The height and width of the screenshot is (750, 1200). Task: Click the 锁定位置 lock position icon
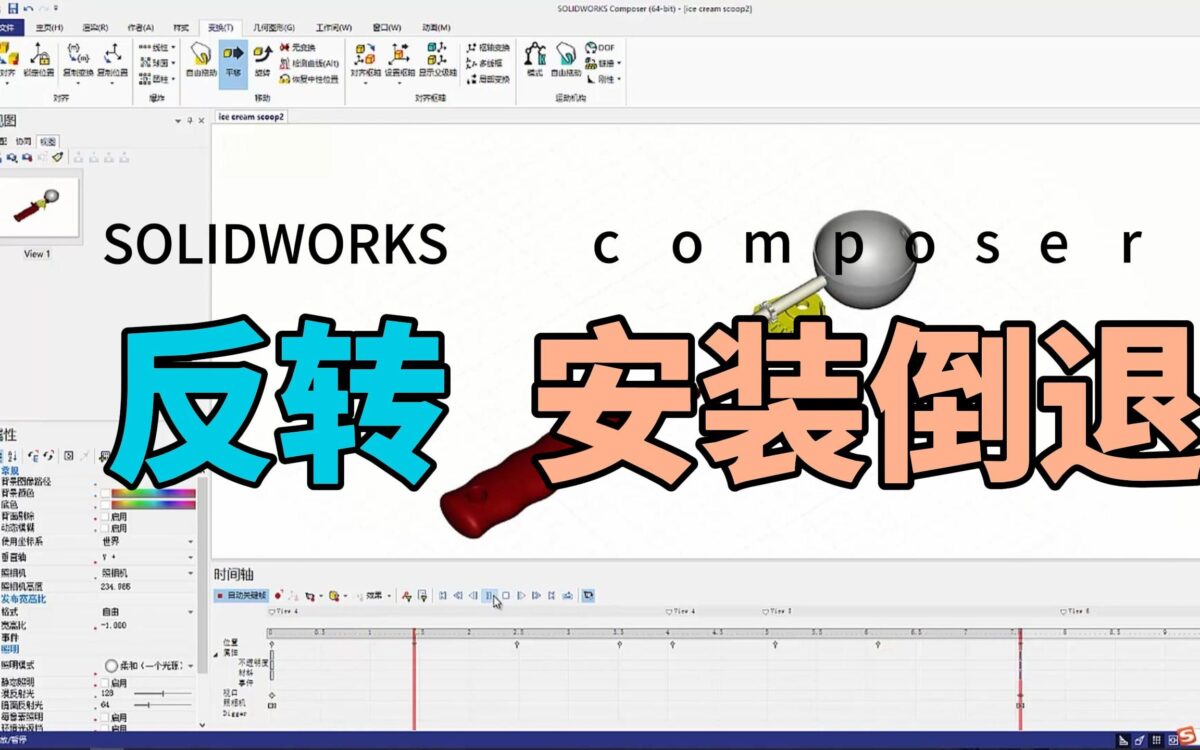click(x=40, y=60)
